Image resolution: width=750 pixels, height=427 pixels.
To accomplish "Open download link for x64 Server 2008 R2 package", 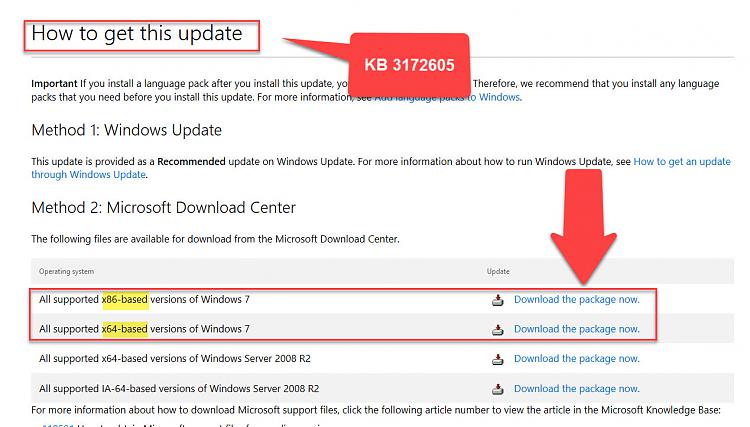I will (x=576, y=359).
